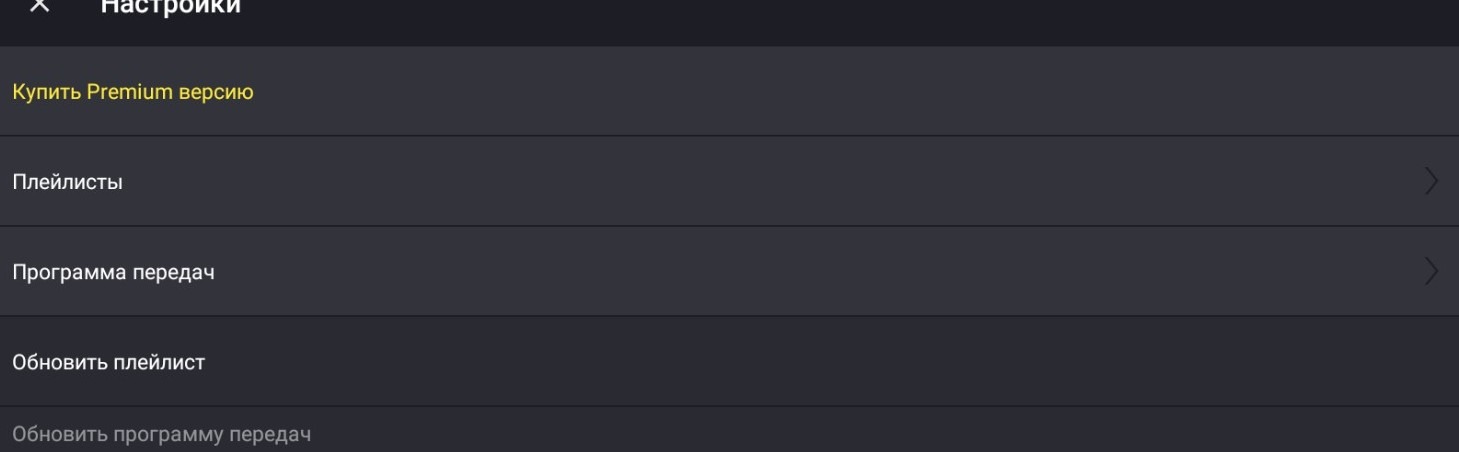Screen dimensions: 1459x452
Task: Click the chevron arrow beside Программа передач
Action: tap(1432, 271)
